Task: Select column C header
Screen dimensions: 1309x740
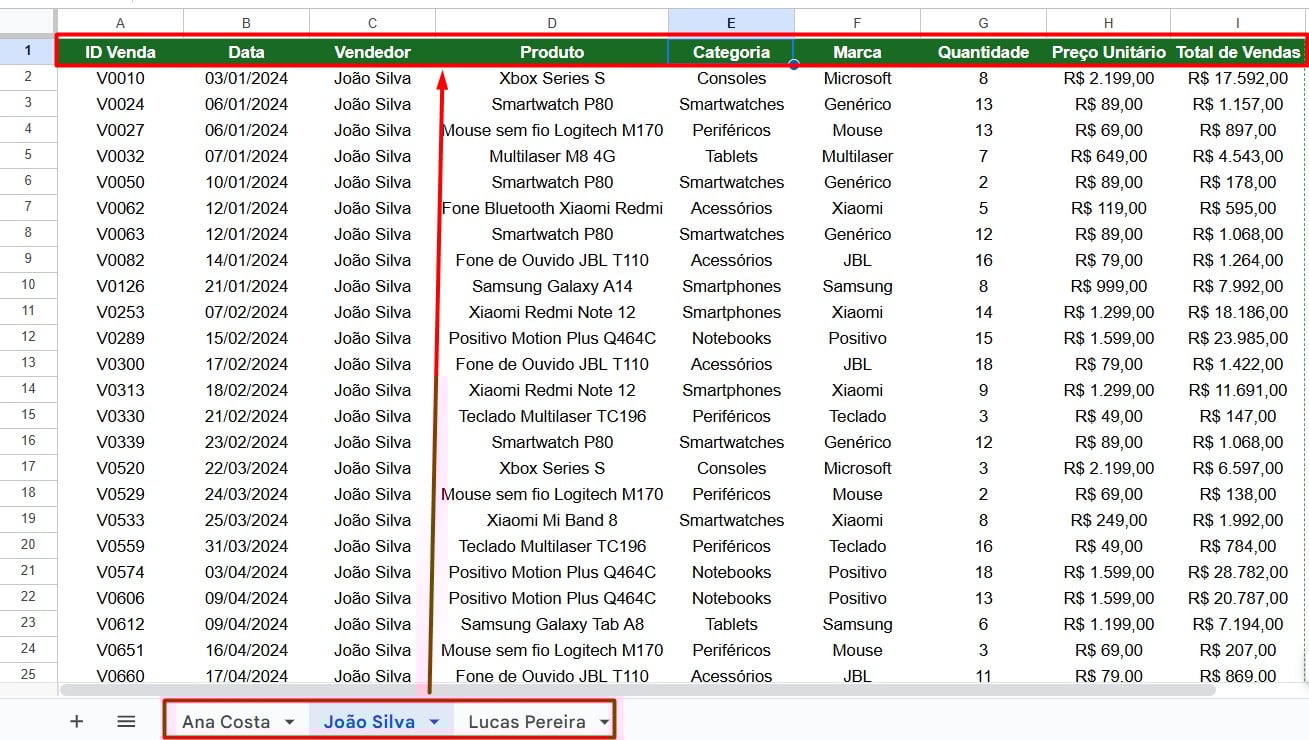Action: (373, 23)
